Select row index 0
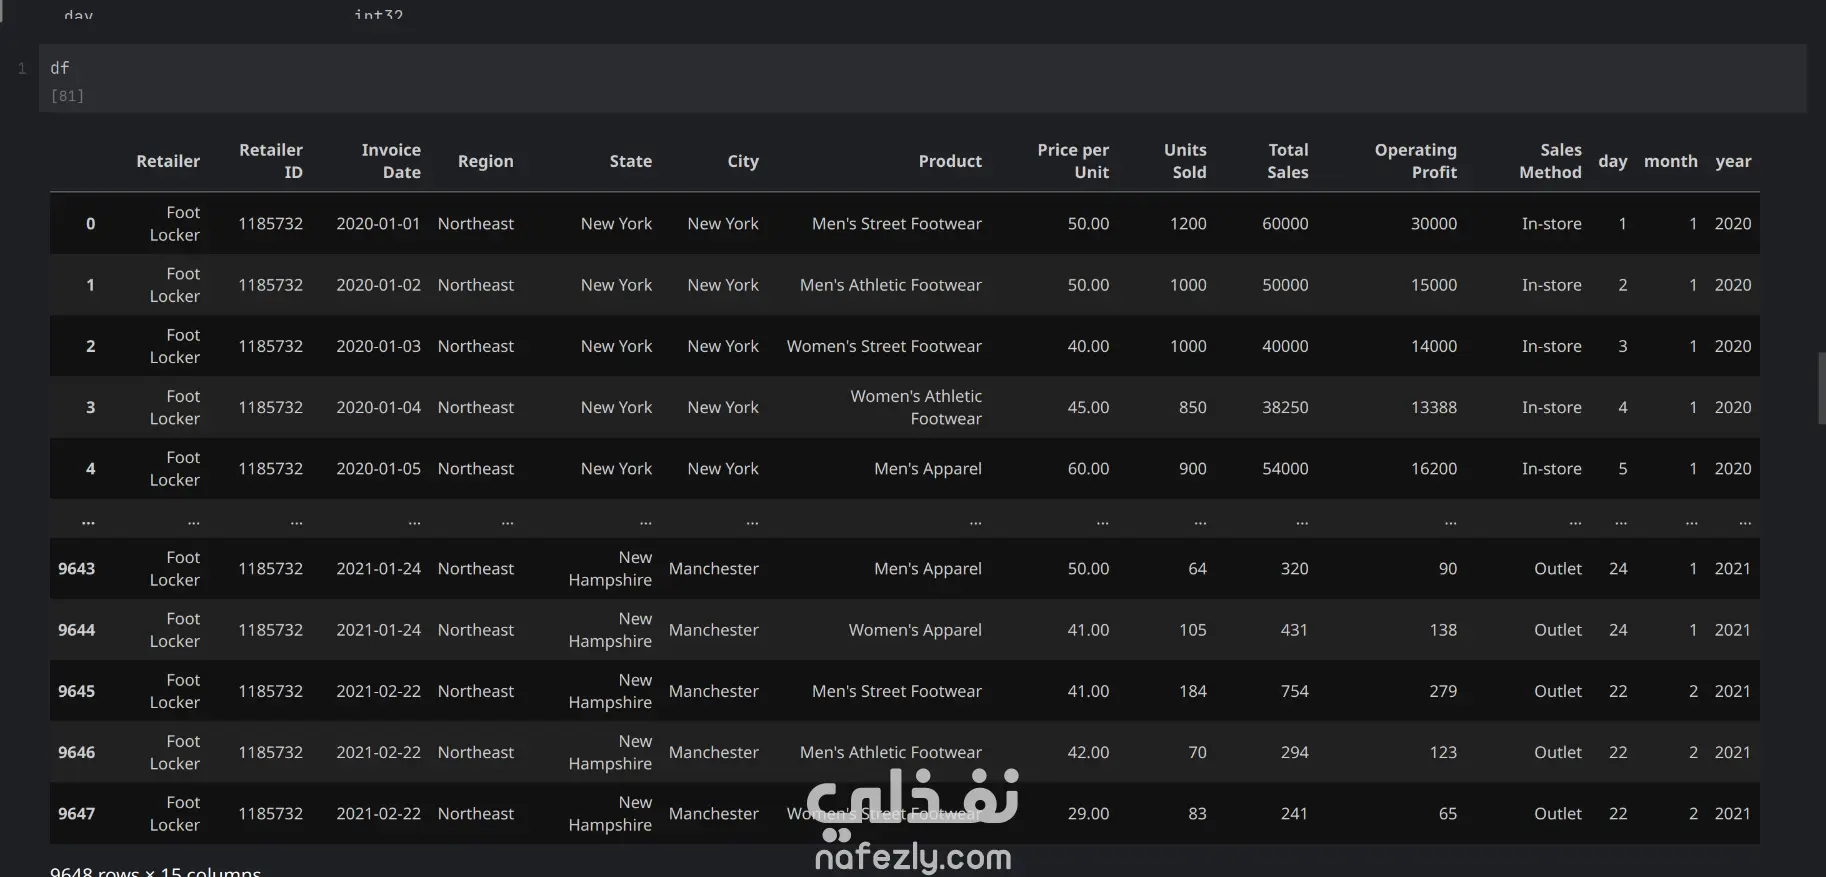The image size is (1826, 877). [x=90, y=224]
